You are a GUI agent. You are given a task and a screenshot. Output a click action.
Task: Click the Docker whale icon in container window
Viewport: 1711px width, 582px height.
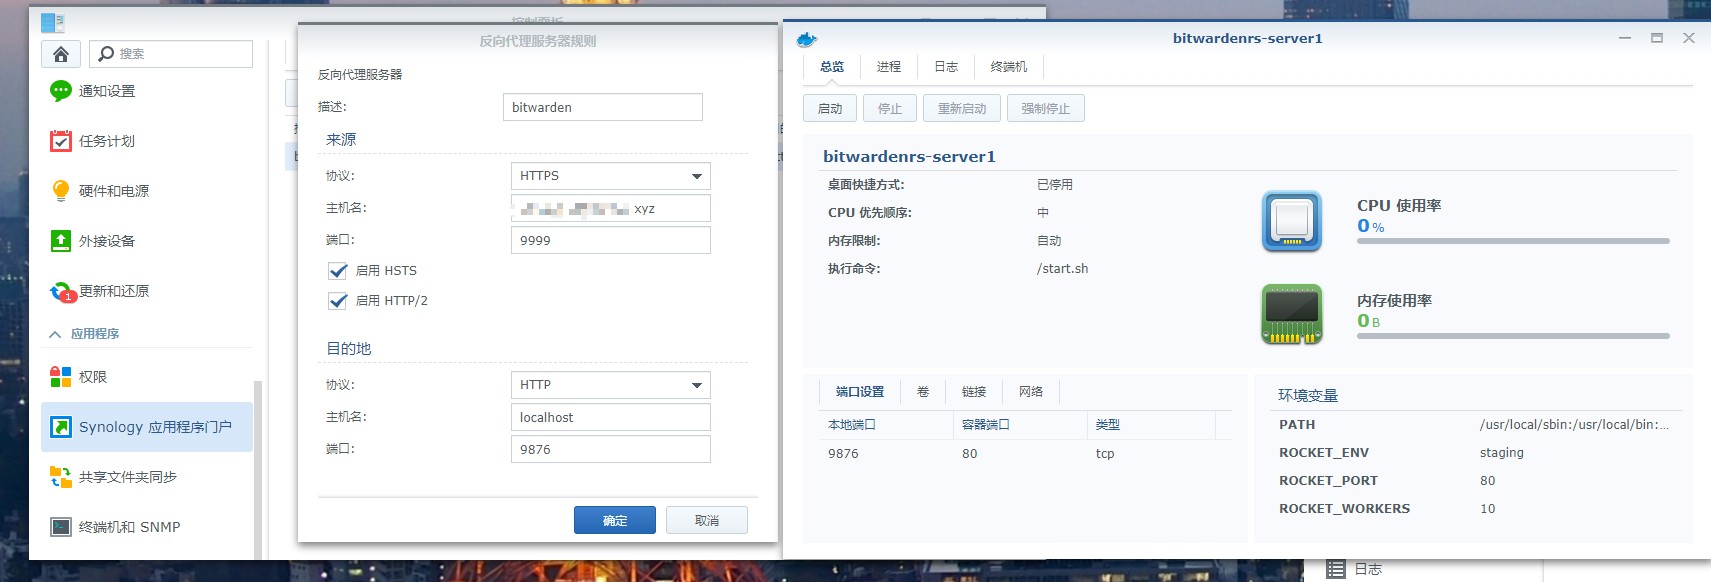tap(807, 39)
